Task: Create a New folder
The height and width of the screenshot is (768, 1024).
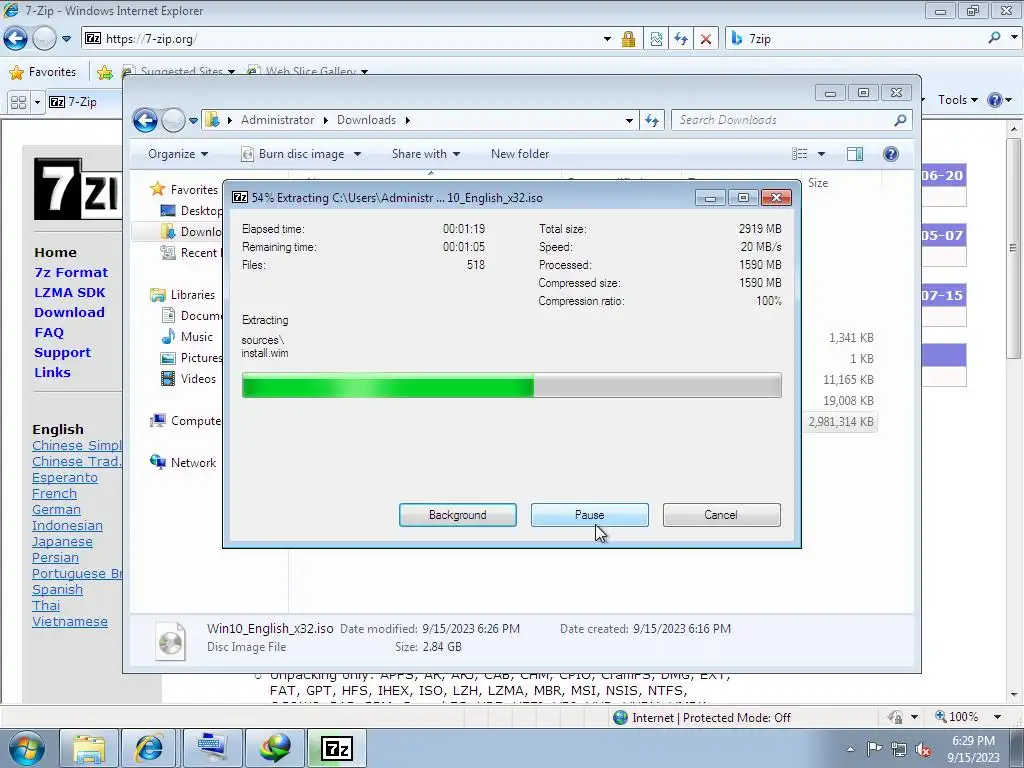Action: point(520,154)
